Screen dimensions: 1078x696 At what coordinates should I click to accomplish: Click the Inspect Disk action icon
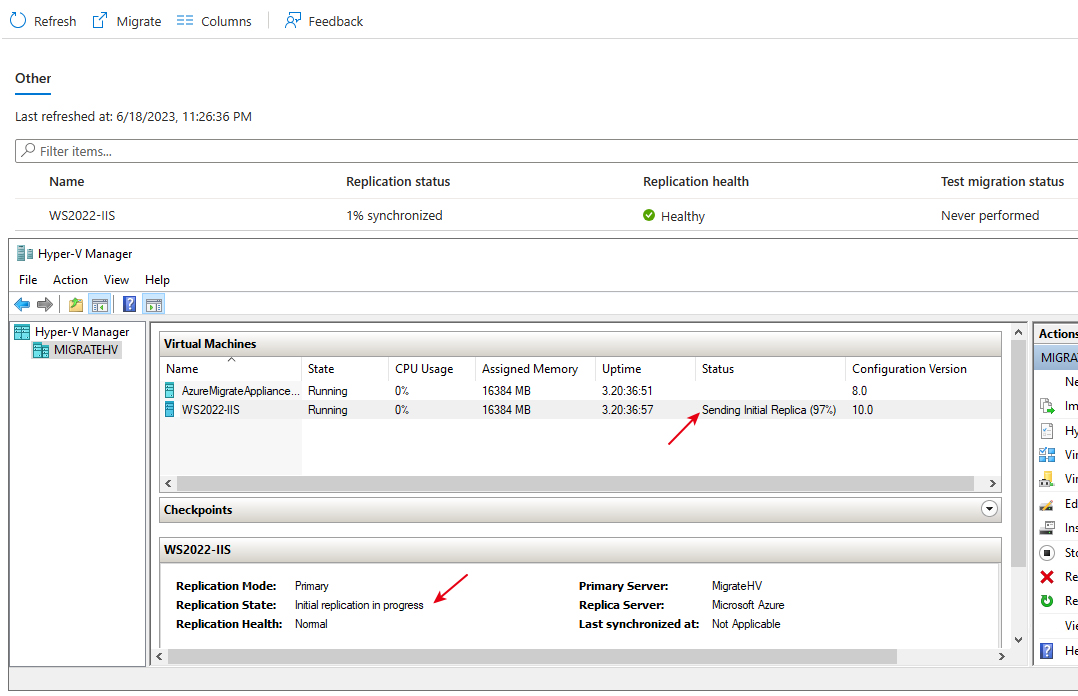point(1047,528)
